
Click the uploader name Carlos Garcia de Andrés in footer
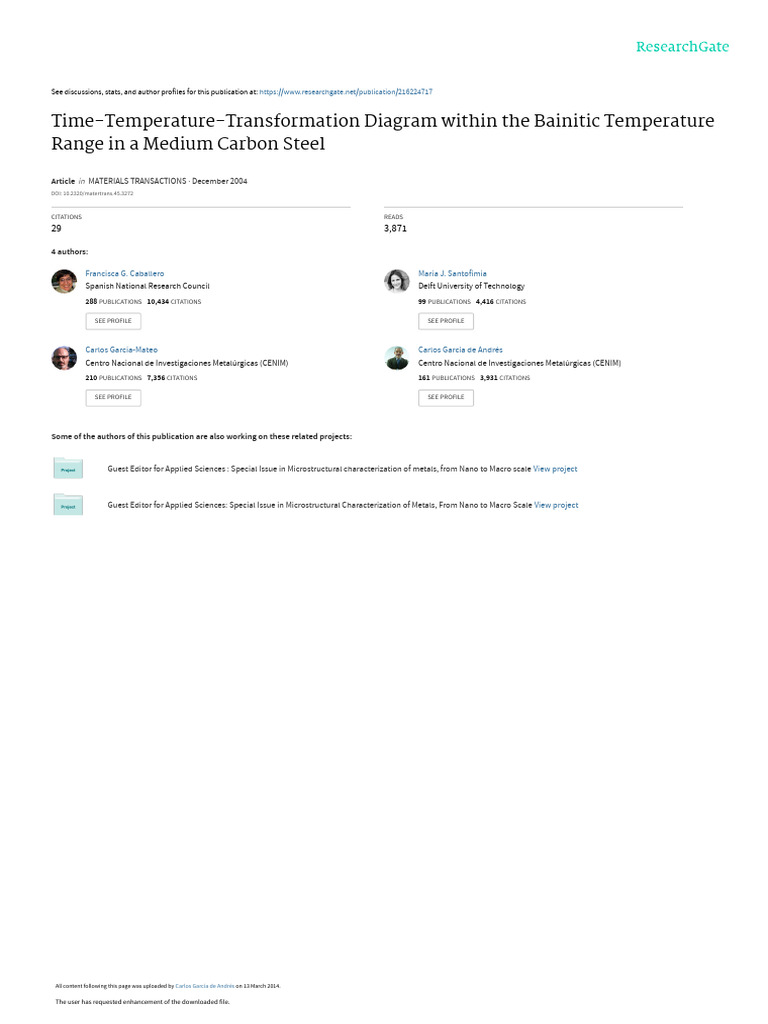[x=204, y=986]
